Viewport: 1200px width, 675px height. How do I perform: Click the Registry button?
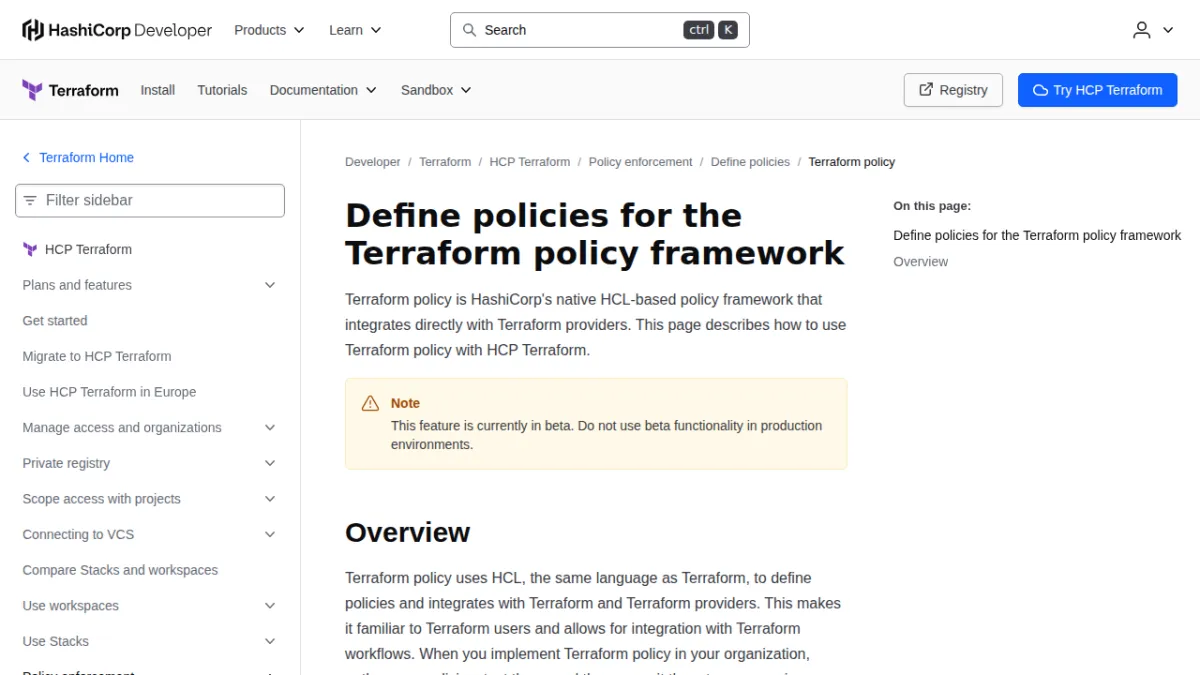[x=953, y=90]
